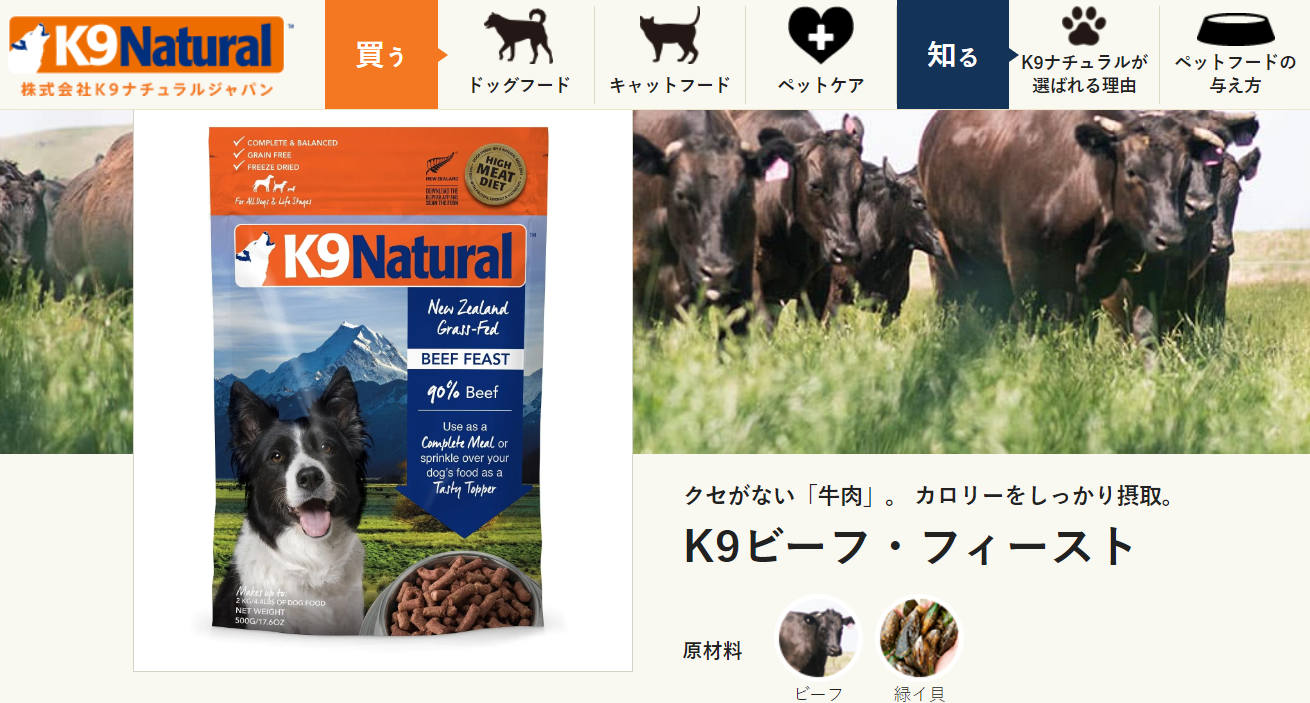Open the ペットケア link
The image size is (1310, 703).
click(821, 85)
